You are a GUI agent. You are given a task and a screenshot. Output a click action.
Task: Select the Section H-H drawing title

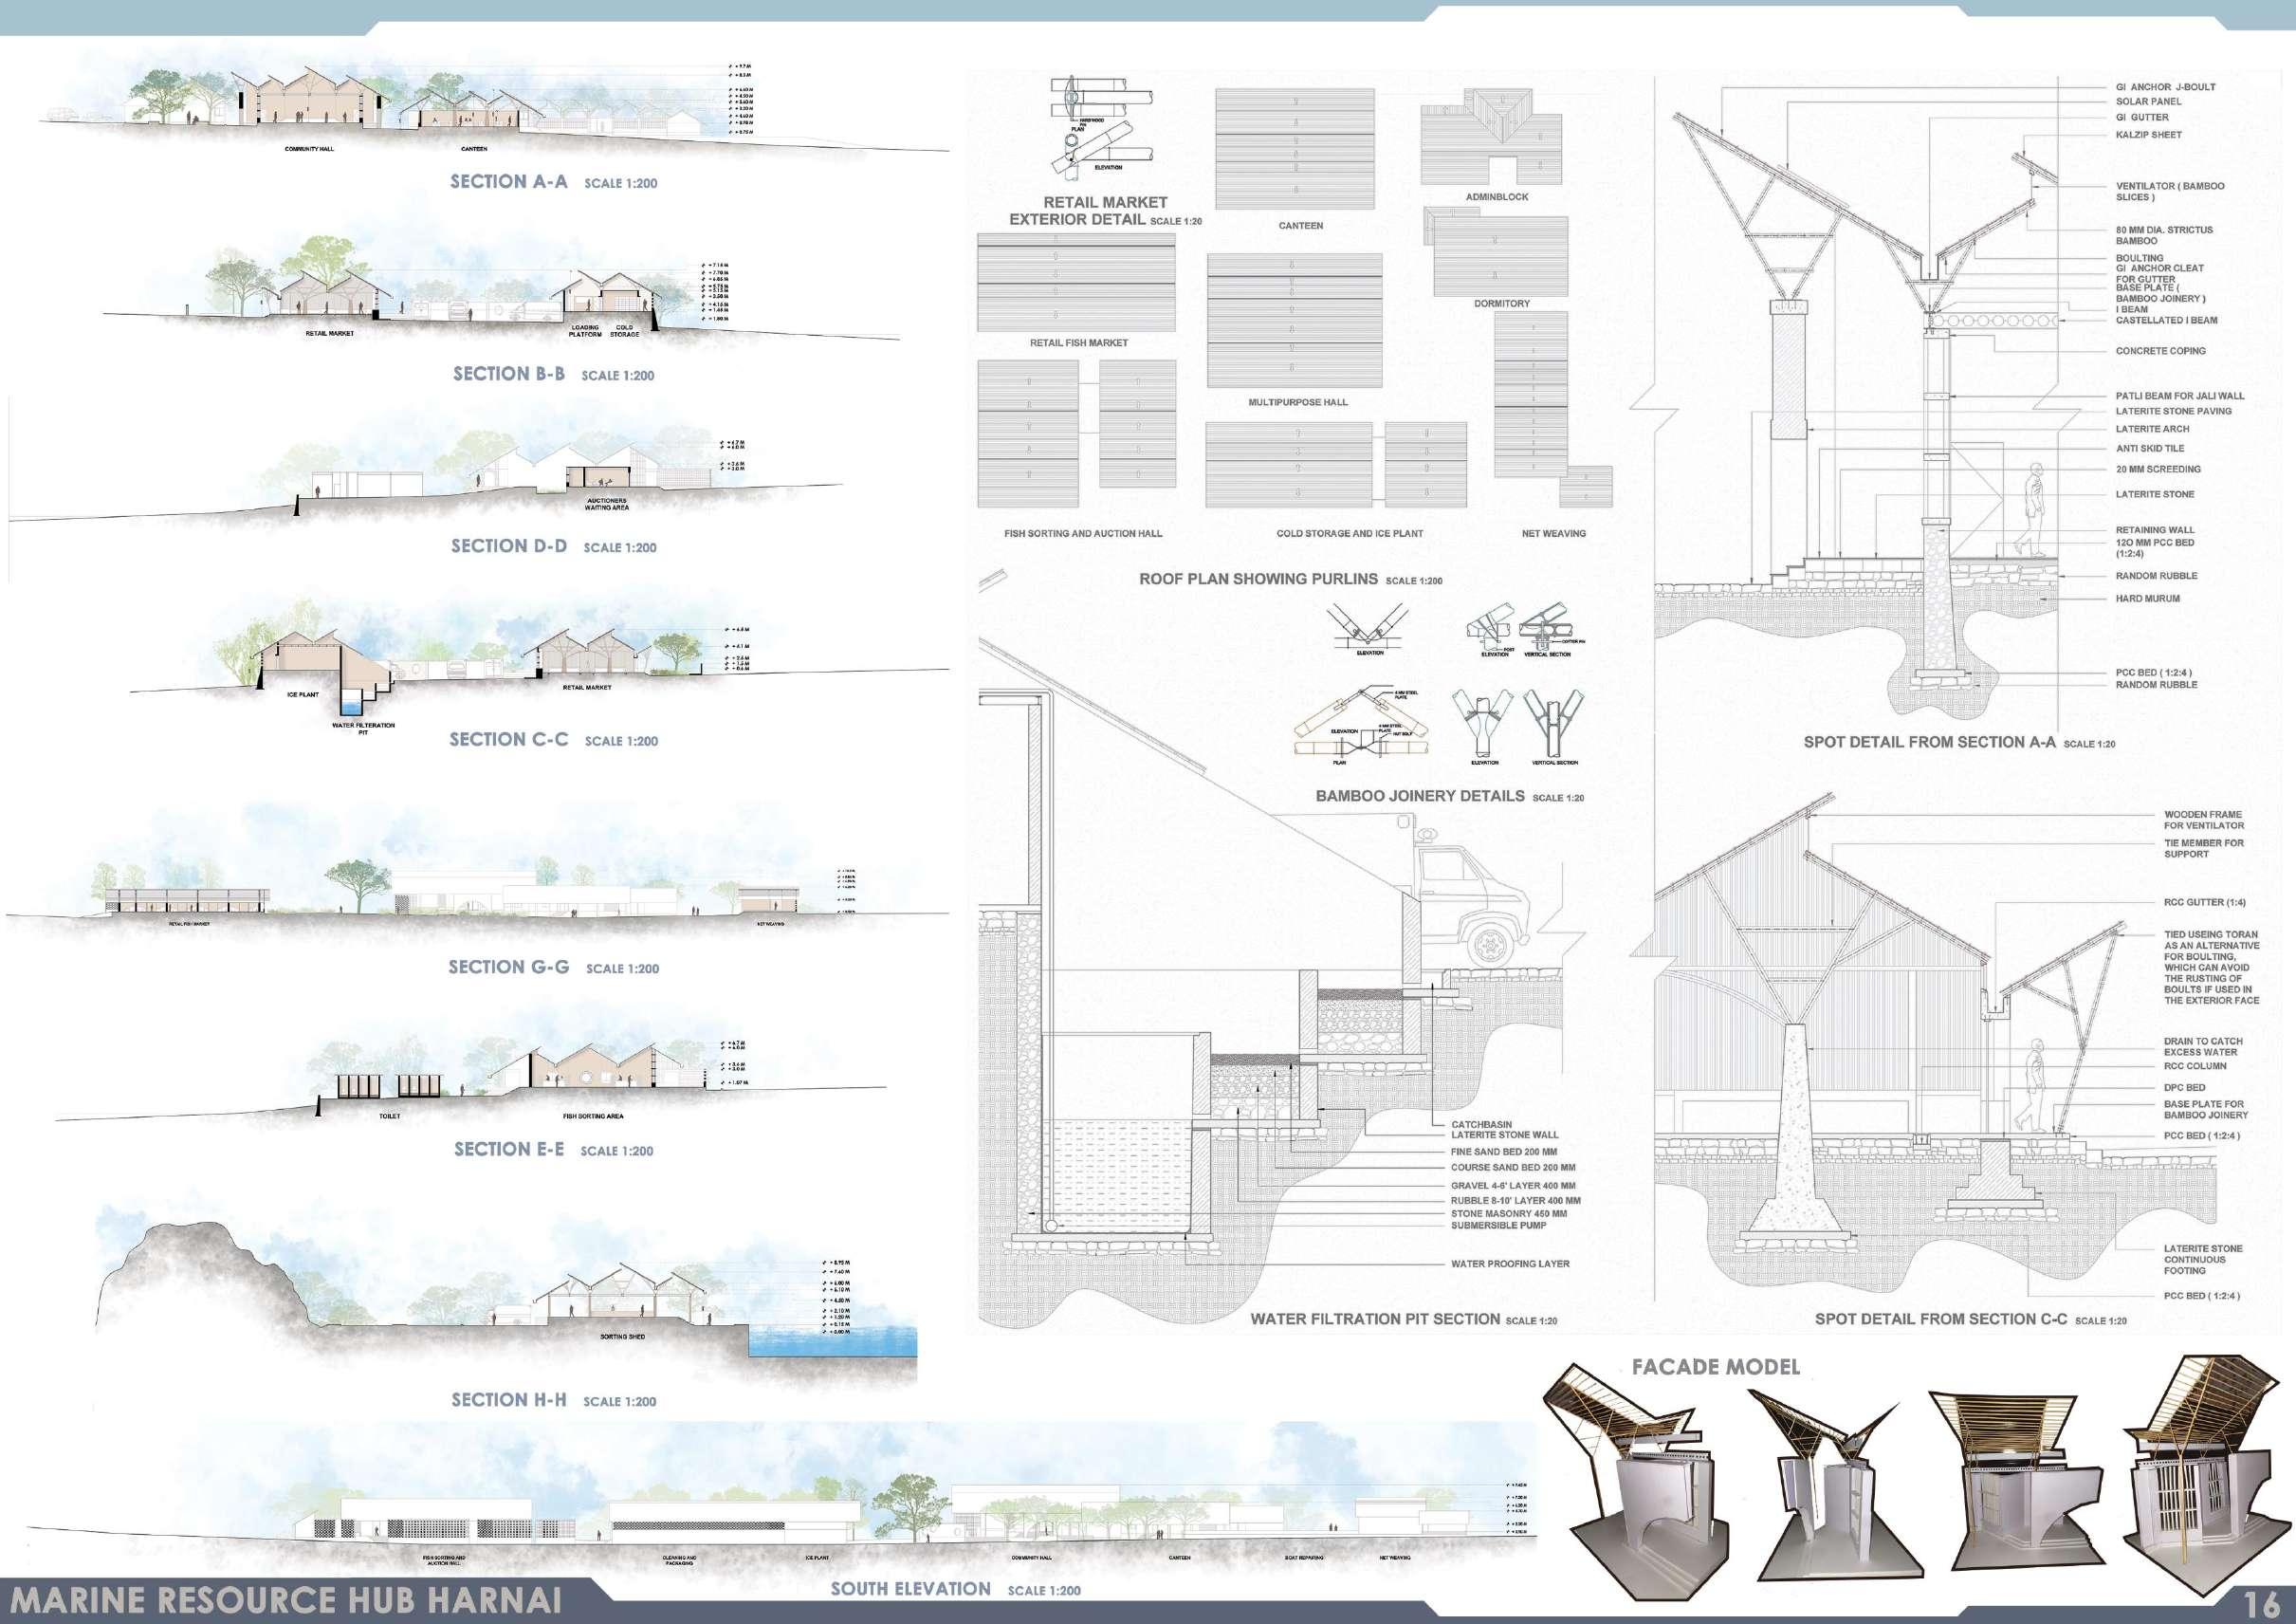click(x=509, y=1400)
